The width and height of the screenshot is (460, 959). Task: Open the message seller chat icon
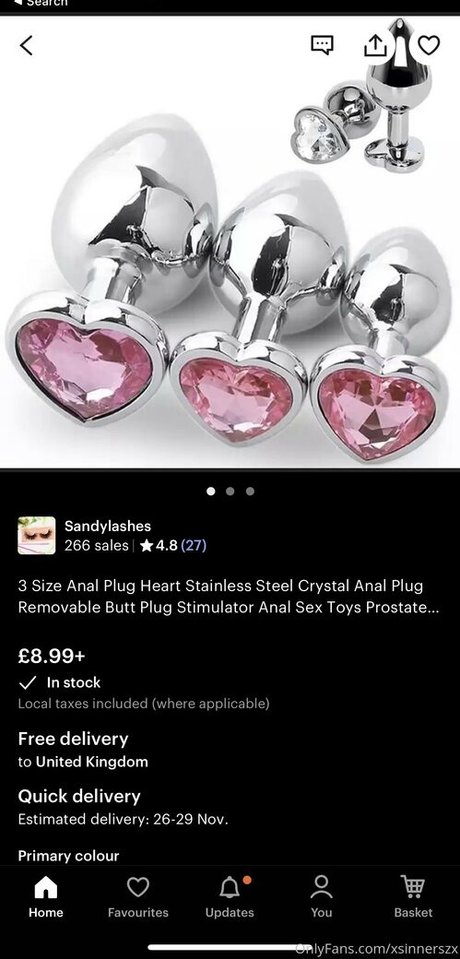pos(322,45)
